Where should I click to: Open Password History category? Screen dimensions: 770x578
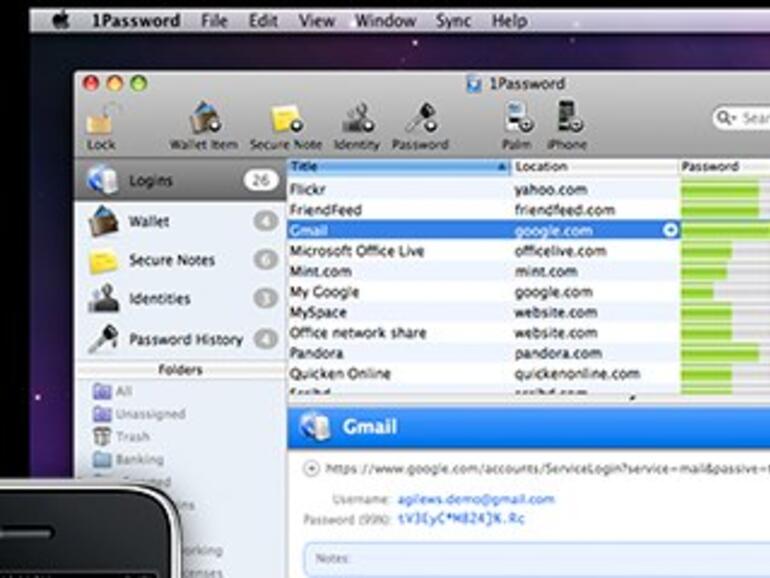coord(180,339)
